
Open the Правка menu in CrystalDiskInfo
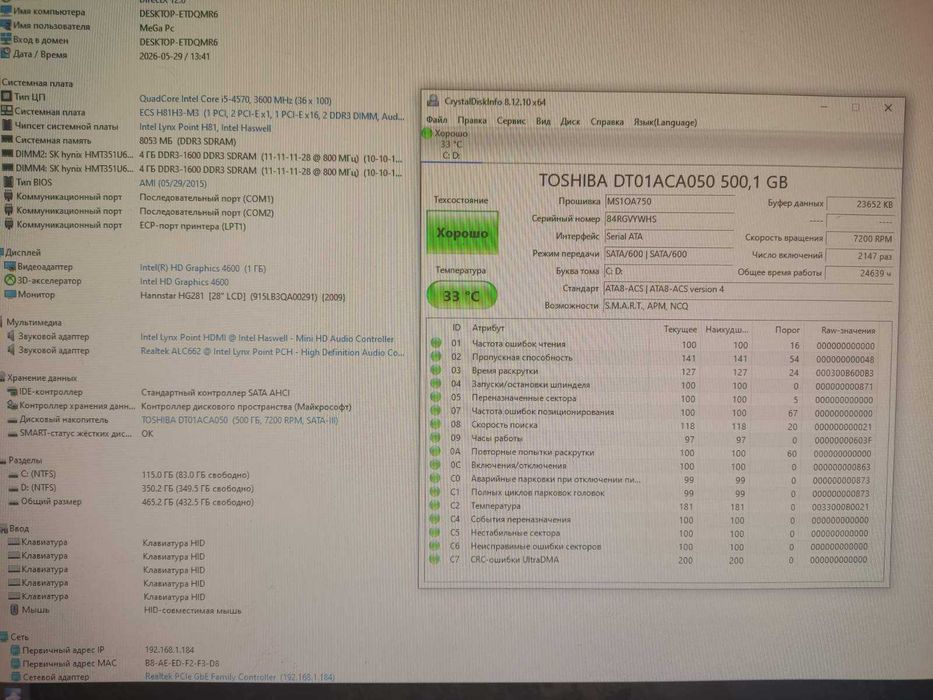[x=472, y=121]
